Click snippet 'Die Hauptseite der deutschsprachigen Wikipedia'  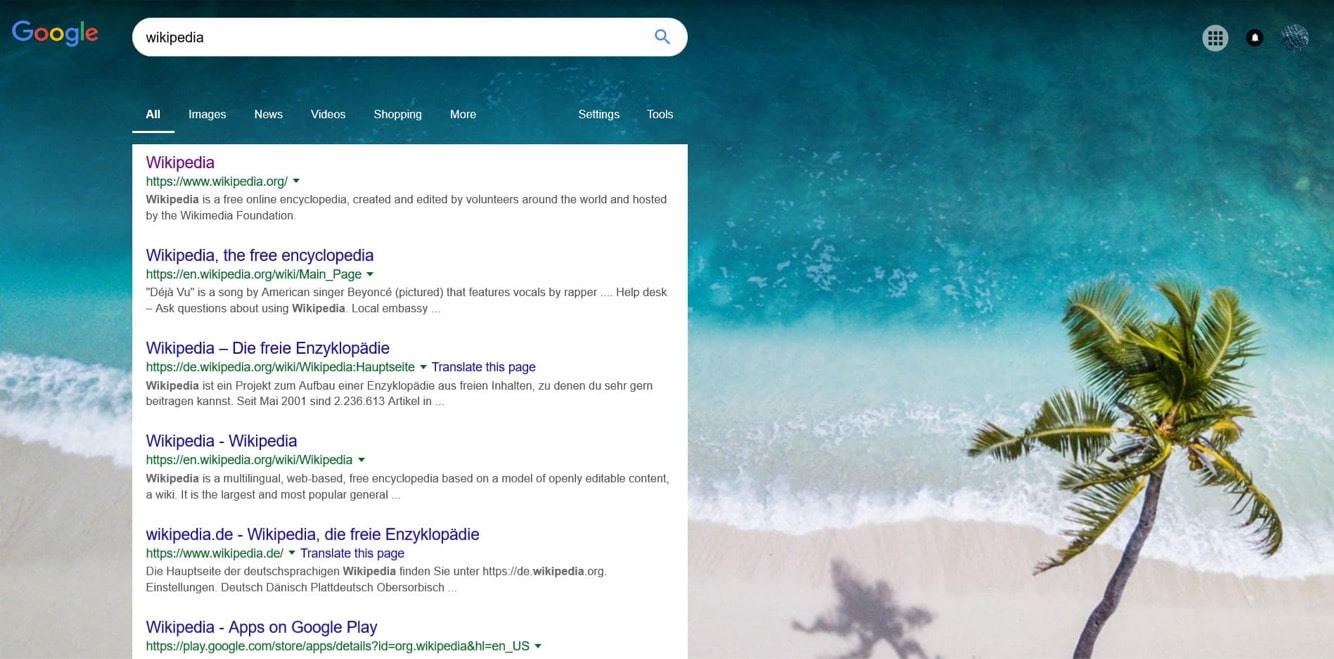376,579
